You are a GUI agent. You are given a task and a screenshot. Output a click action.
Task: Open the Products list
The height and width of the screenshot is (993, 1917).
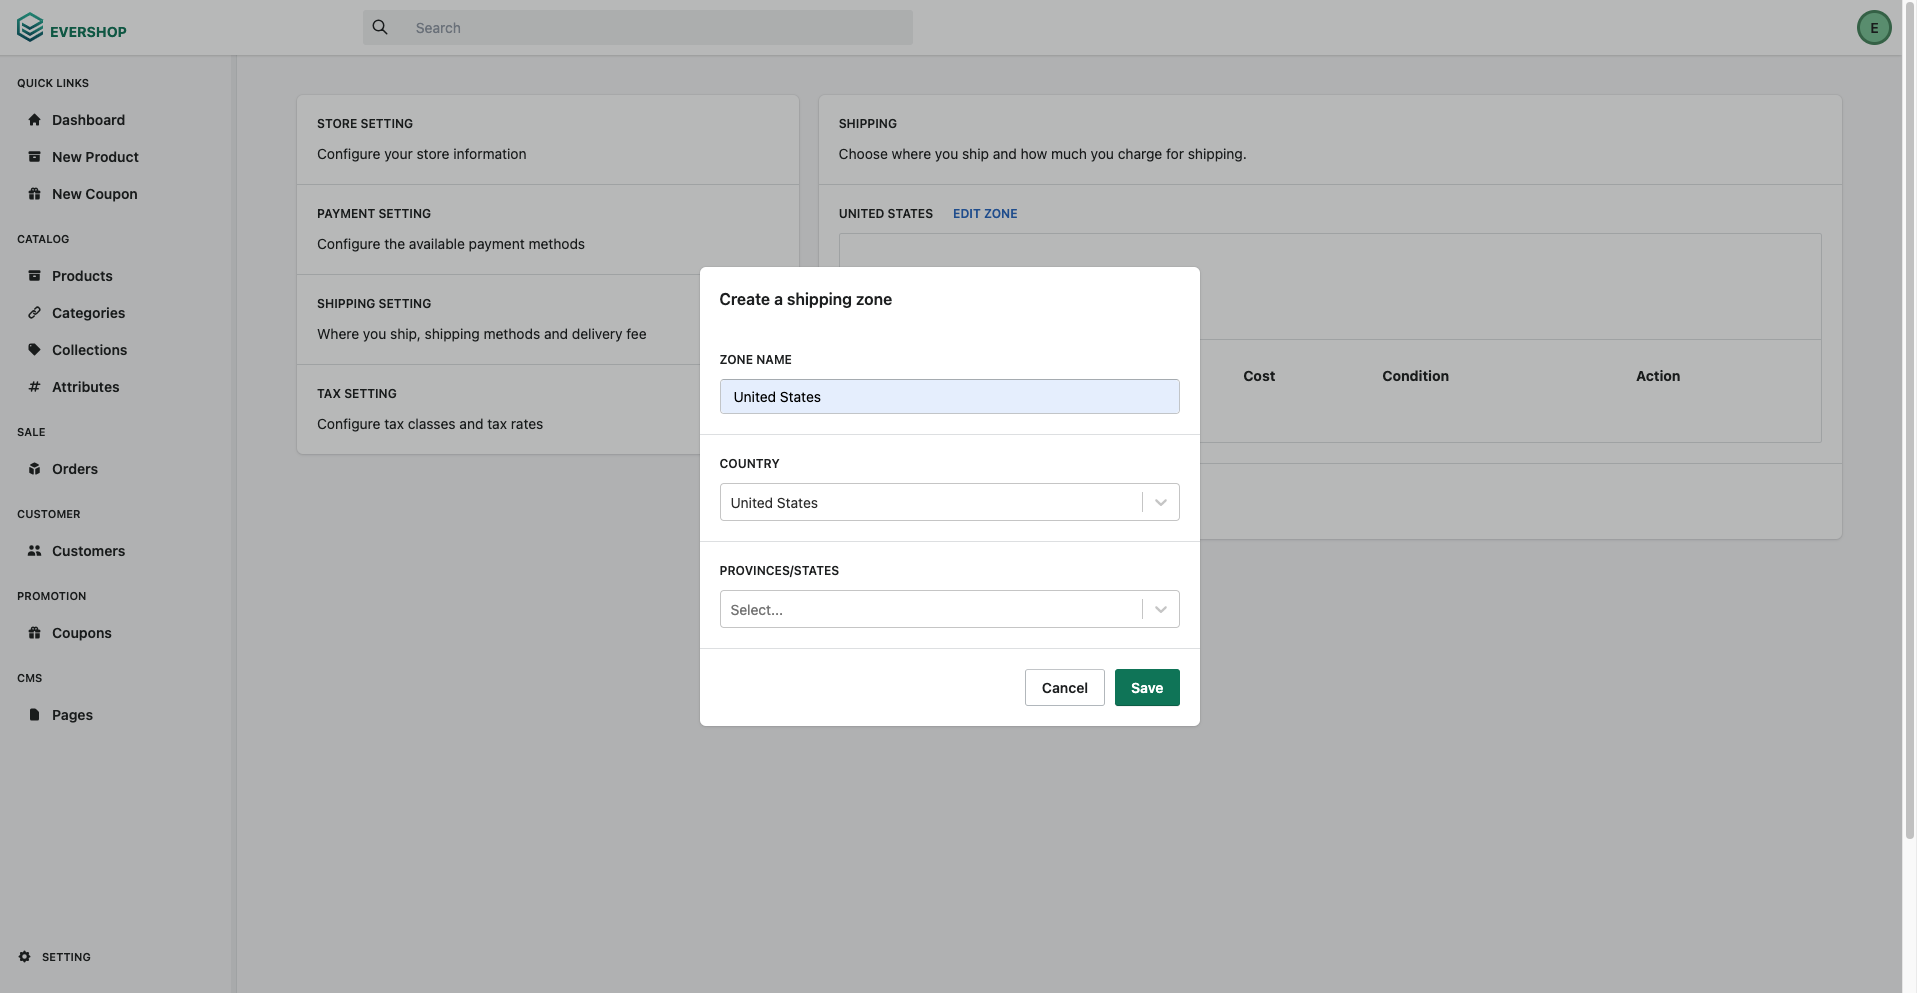click(82, 276)
